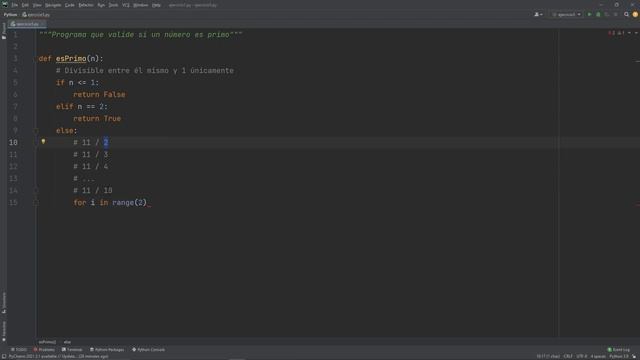
Task: Click the esPrimo function name on line 3
Action: (71, 59)
